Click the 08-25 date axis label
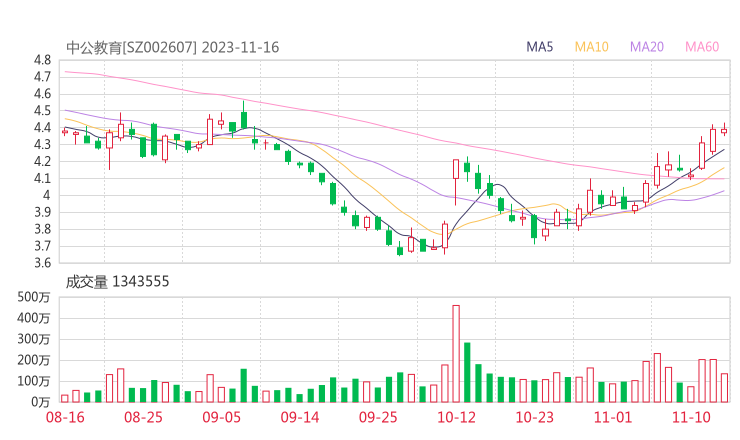 pos(143,417)
